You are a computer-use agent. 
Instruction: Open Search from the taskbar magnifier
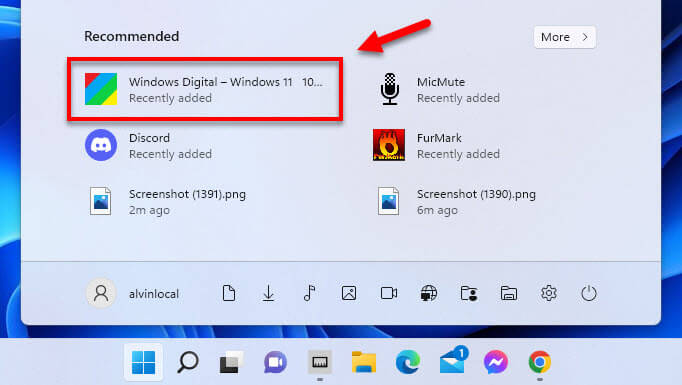point(188,362)
